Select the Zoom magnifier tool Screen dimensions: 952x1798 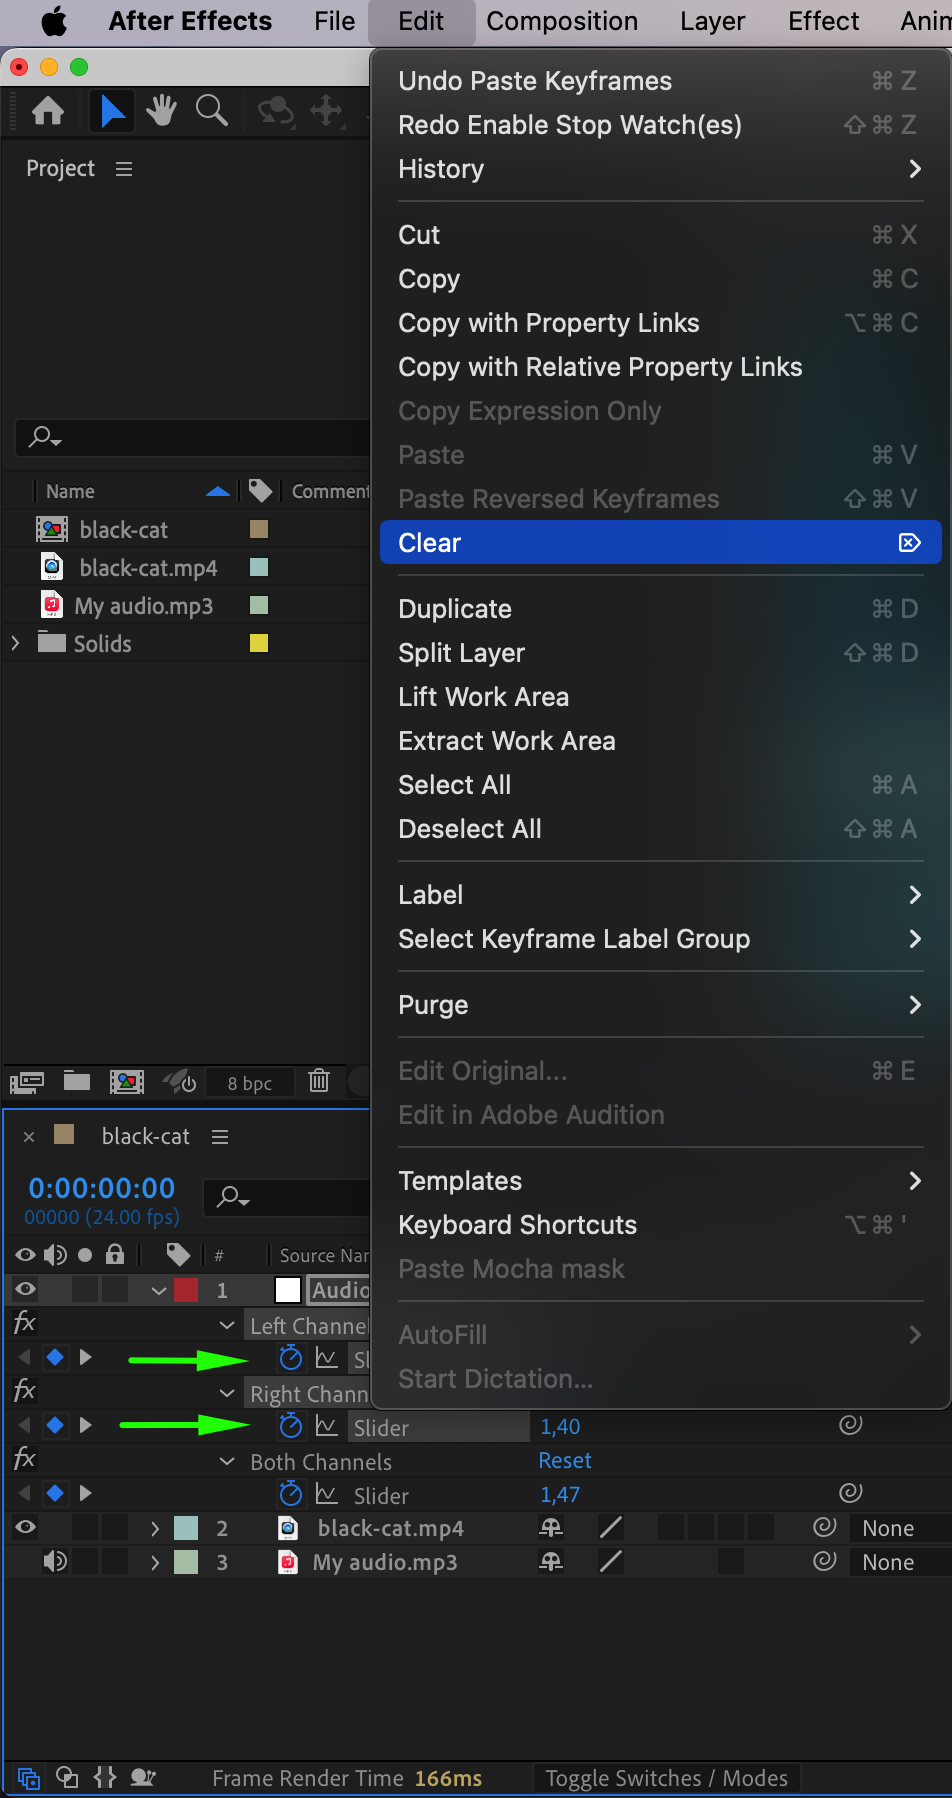point(211,110)
